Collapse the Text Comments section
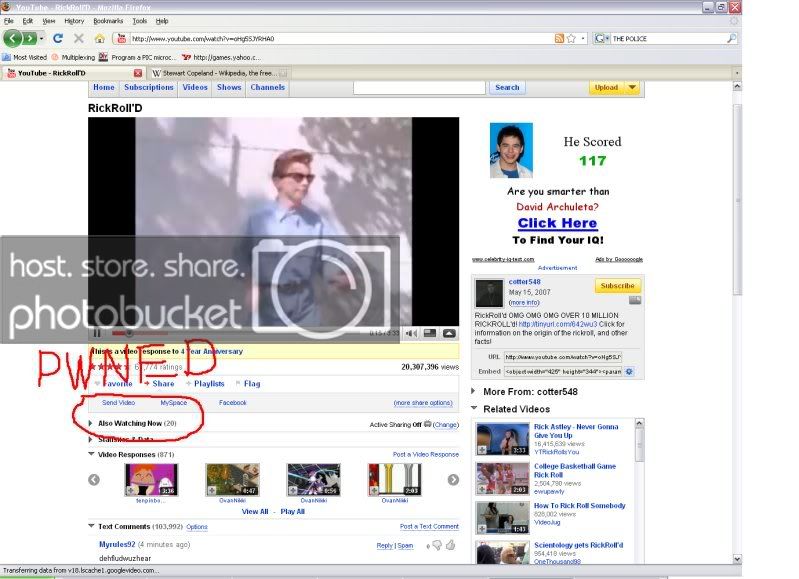The height and width of the screenshot is (579, 799). pyautogui.click(x=91, y=525)
